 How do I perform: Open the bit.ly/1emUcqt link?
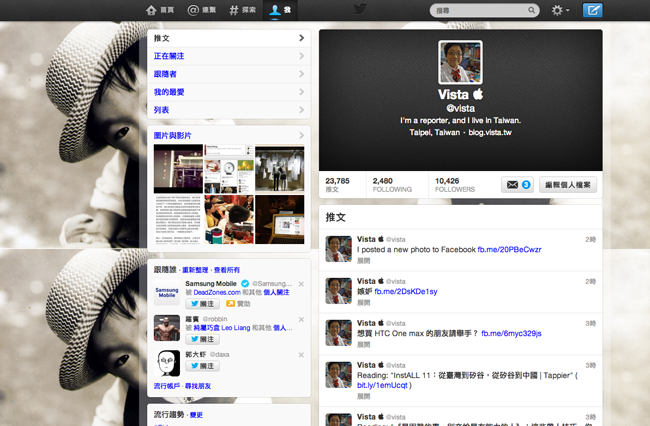tap(382, 385)
